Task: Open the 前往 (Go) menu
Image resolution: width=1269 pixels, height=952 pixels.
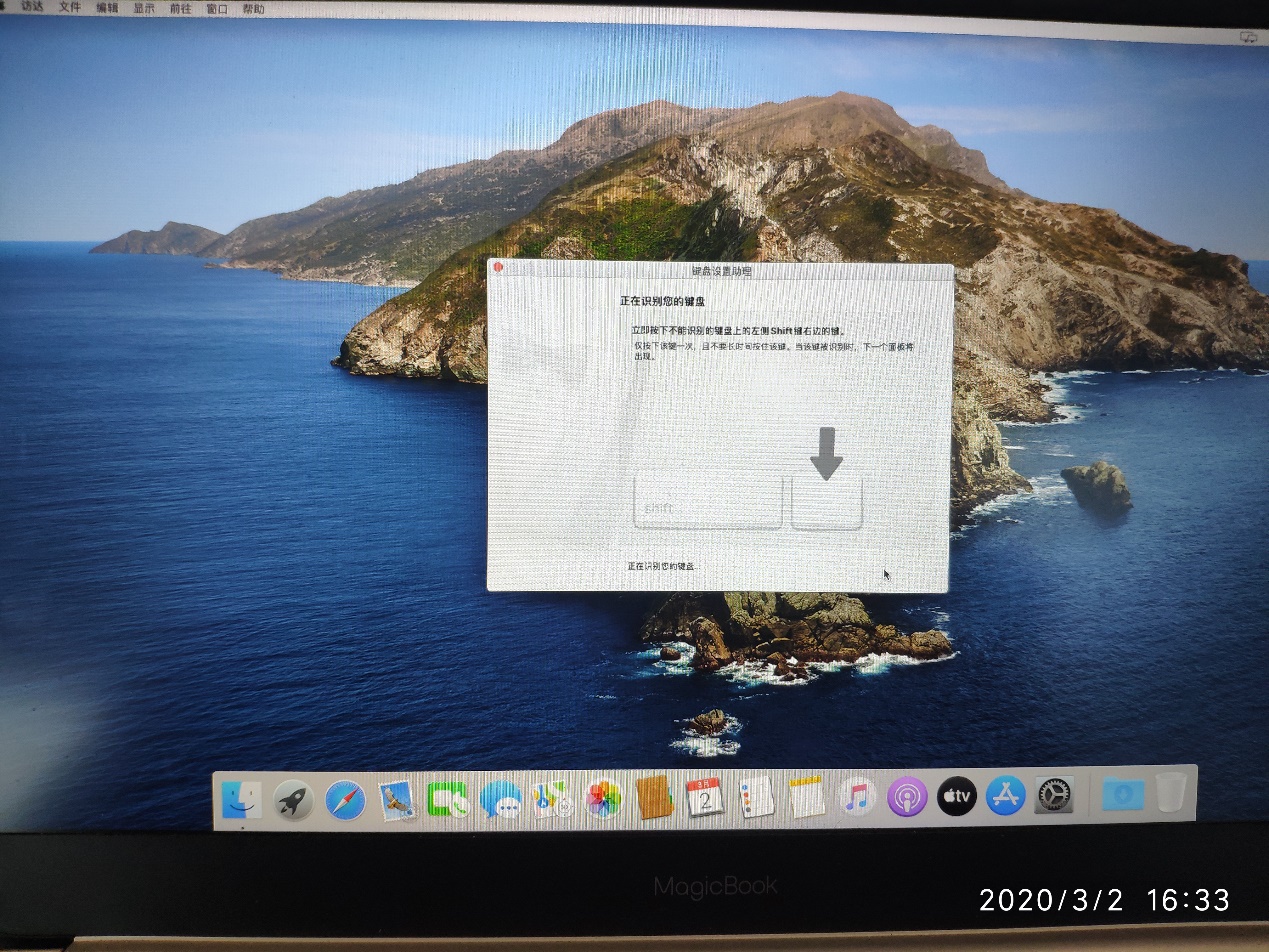Action: 181,9
